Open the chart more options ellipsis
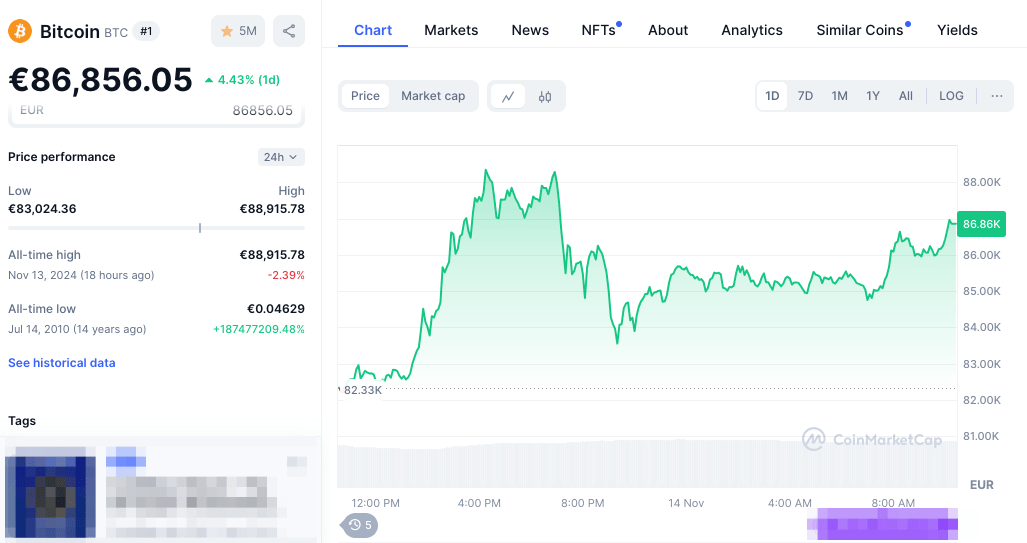Viewport: 1027px width, 543px height. tap(997, 96)
